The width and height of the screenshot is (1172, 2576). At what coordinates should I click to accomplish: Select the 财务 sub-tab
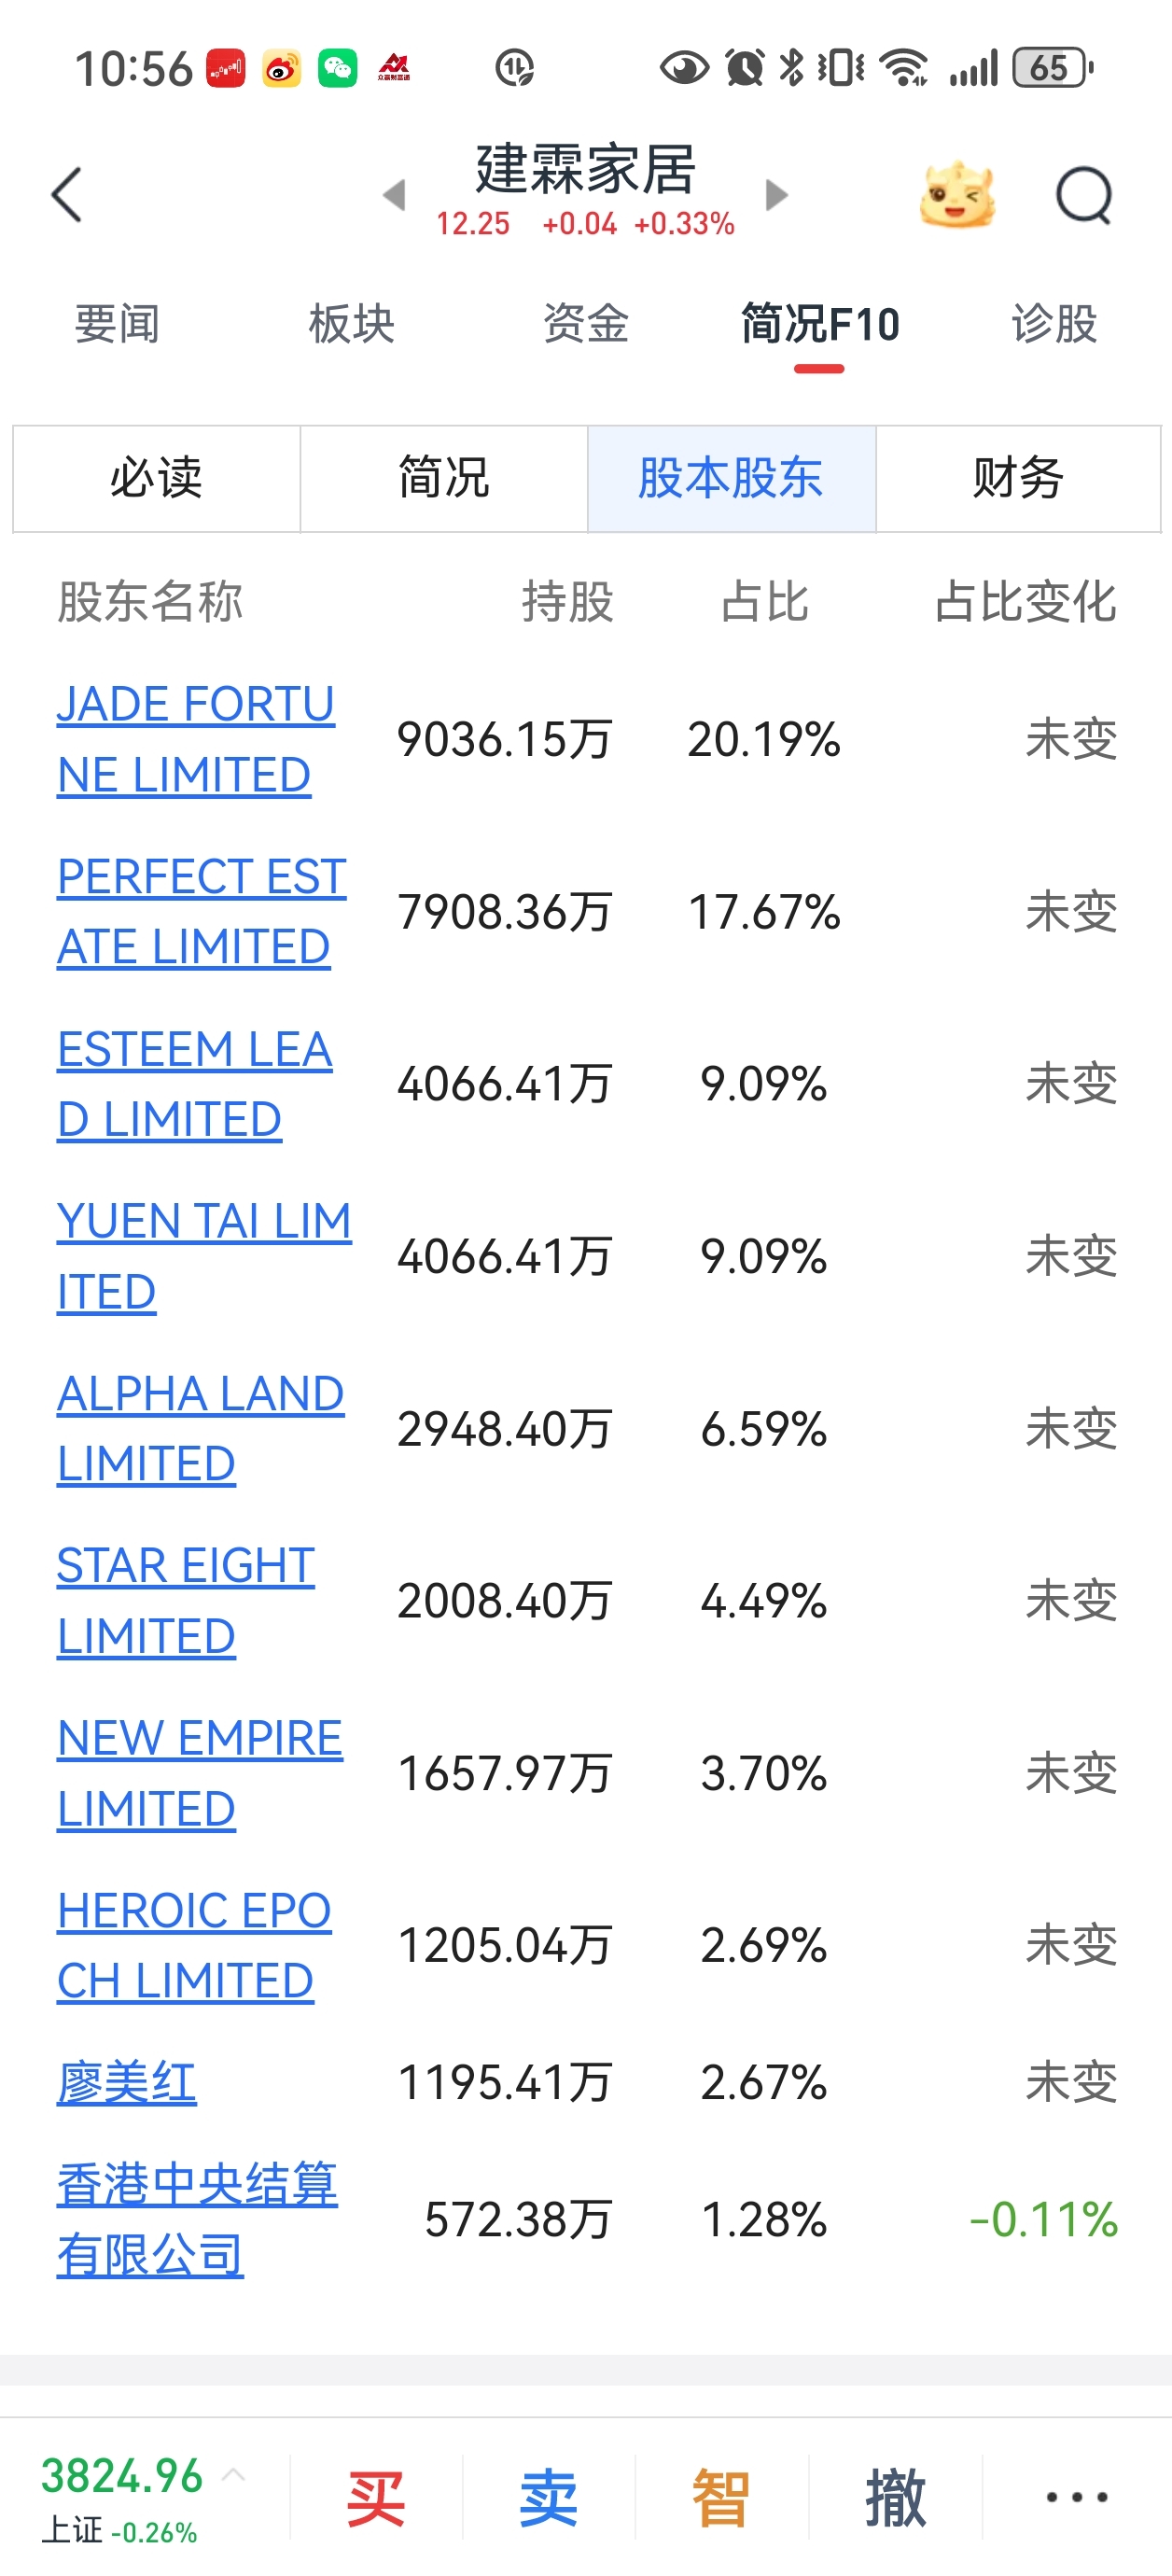point(1018,478)
